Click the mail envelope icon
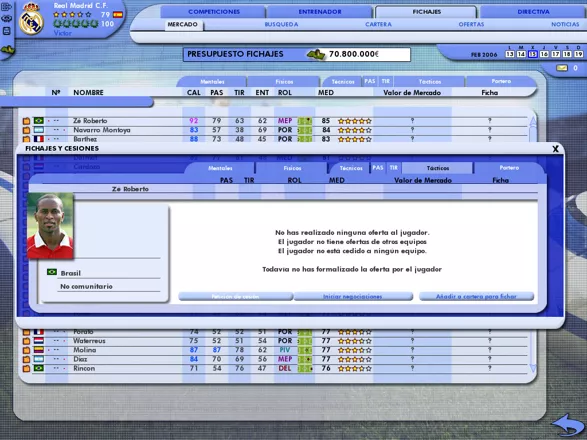 (562, 68)
